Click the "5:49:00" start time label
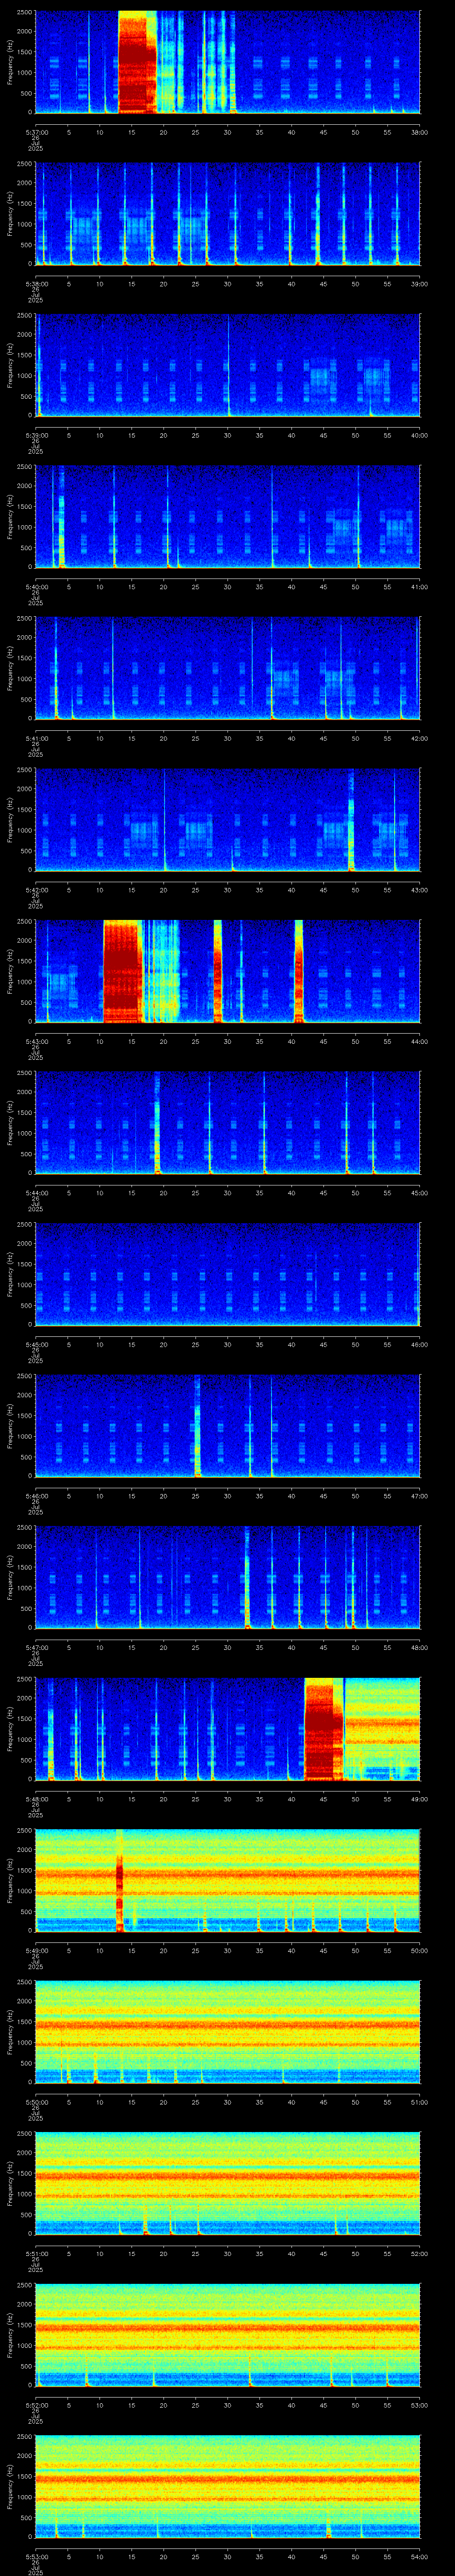The width and height of the screenshot is (455, 2576). (x=36, y=1950)
